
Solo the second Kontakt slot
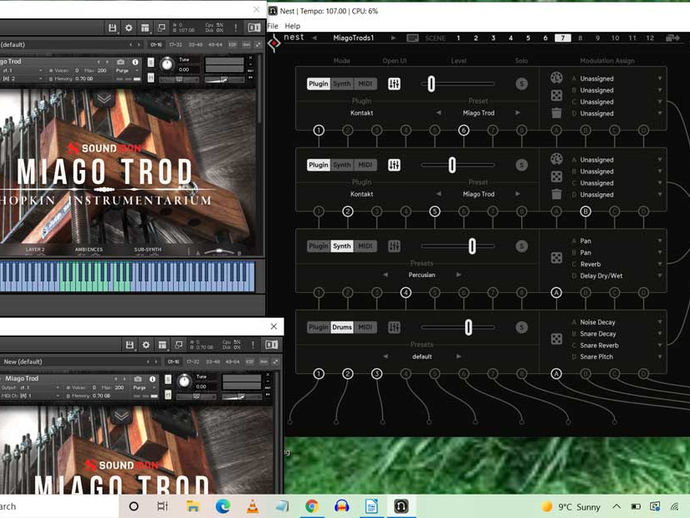pyautogui.click(x=521, y=165)
